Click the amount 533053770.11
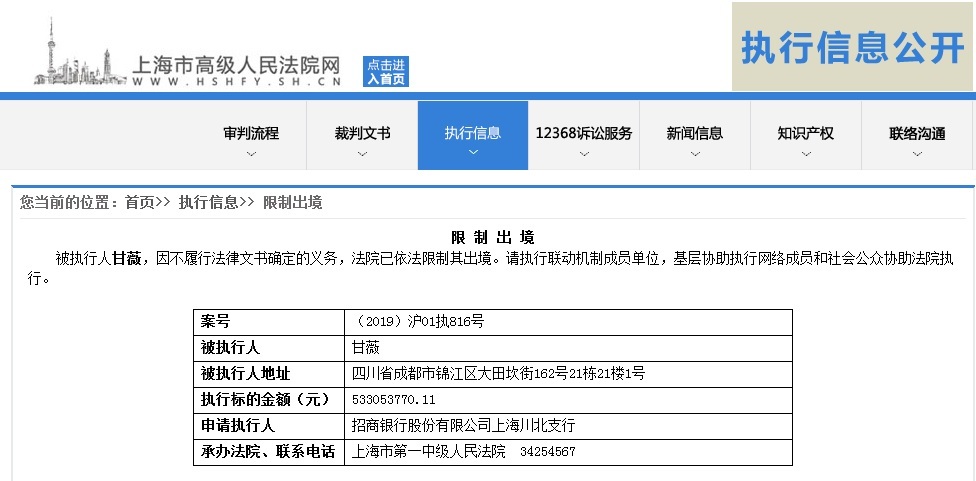The image size is (976, 481). [393, 400]
